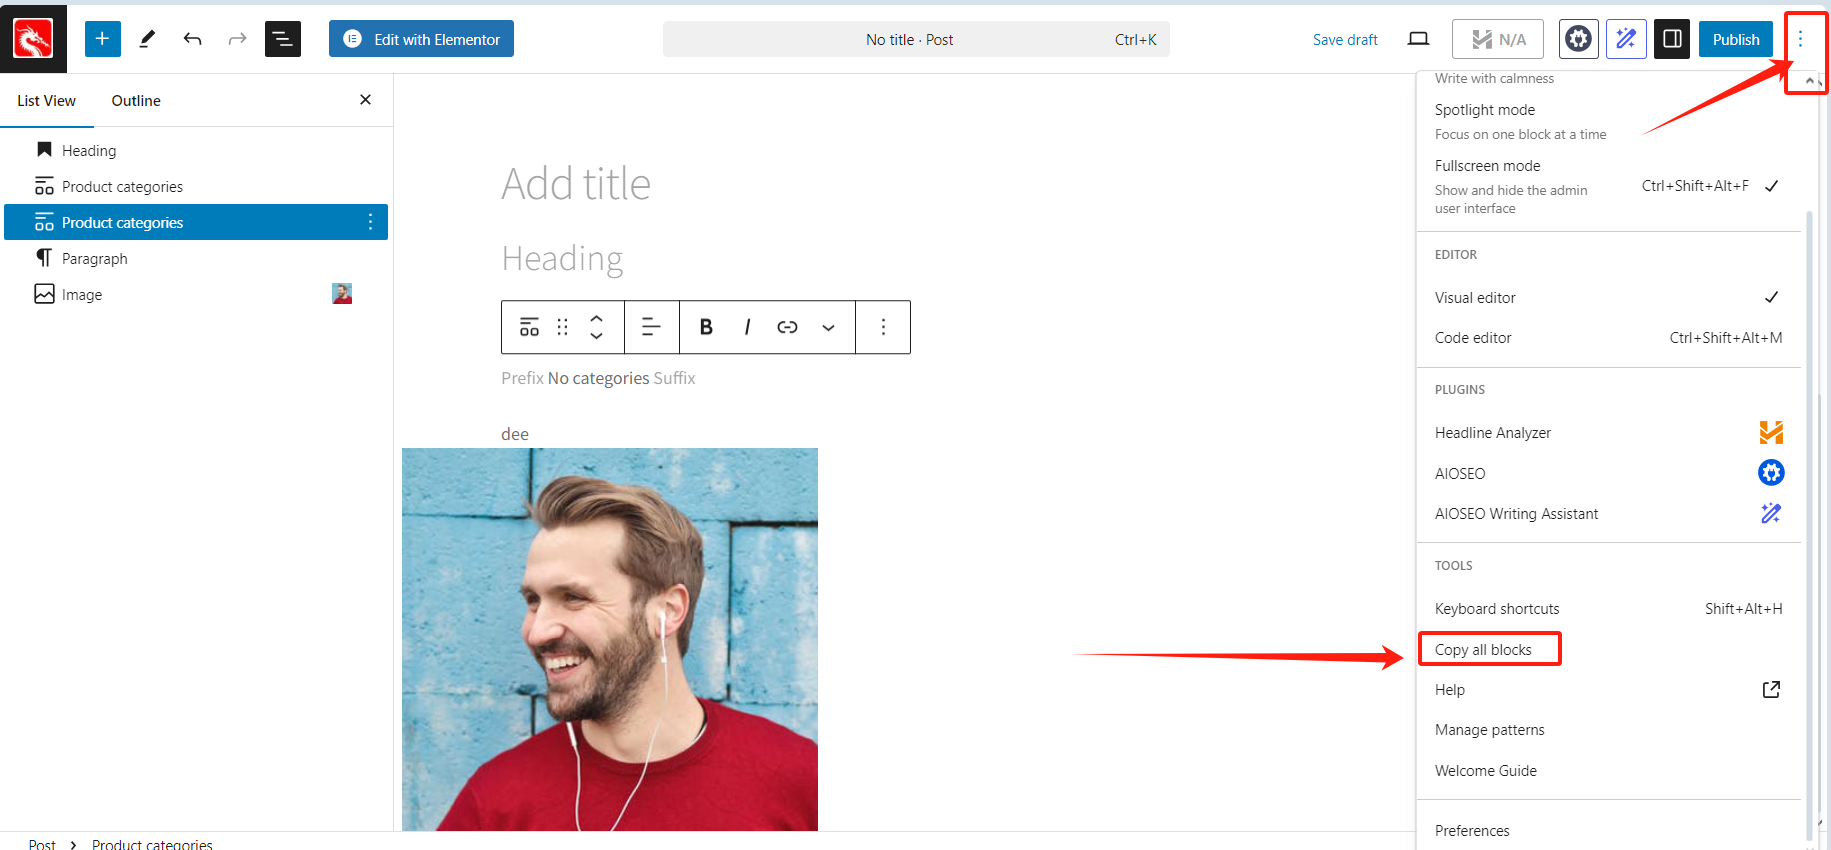Open Headline Analyzer from Plugins menu

pyautogui.click(x=1609, y=433)
